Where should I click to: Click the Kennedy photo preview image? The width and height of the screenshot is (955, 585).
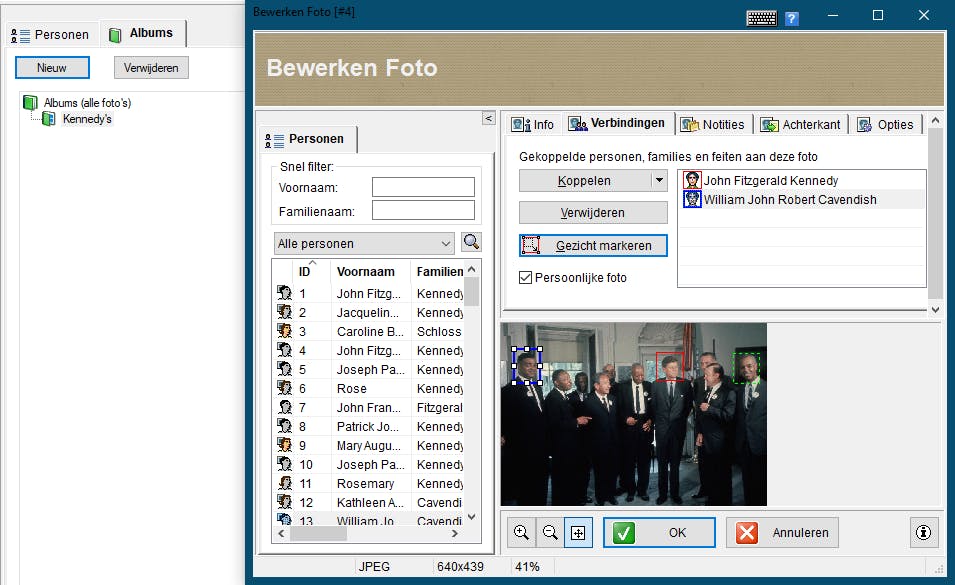[633, 414]
